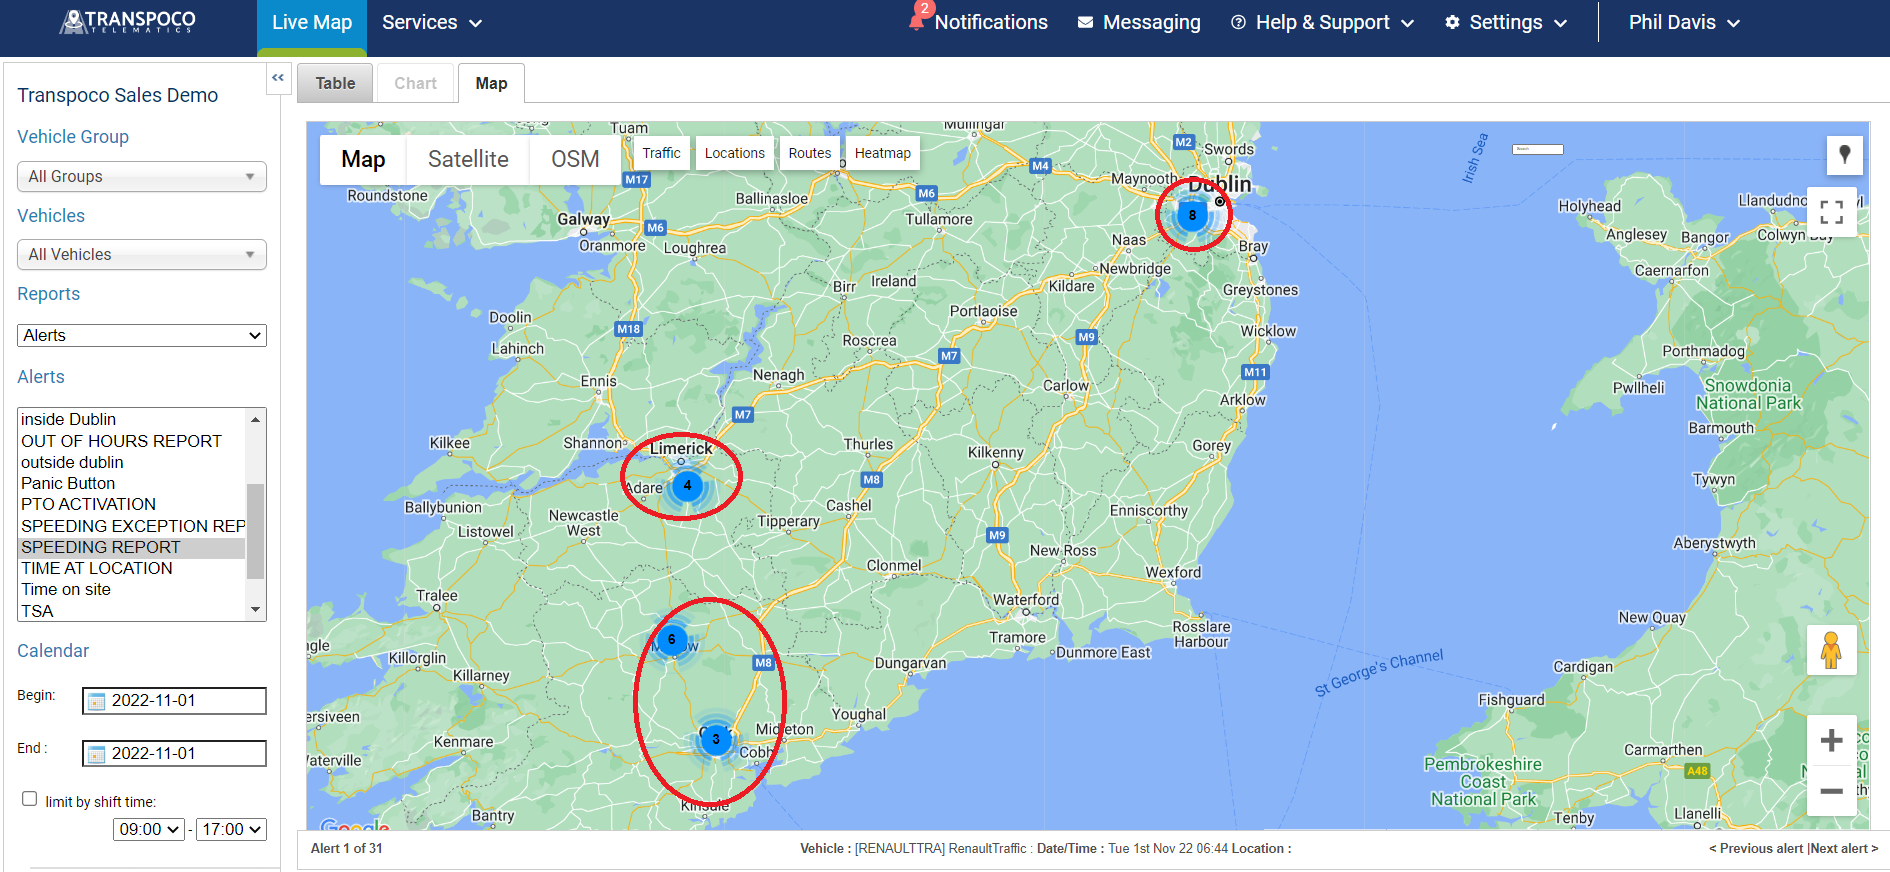The width and height of the screenshot is (1890, 872).
Task: Select the outside dublin alert
Action: pyautogui.click(x=131, y=462)
